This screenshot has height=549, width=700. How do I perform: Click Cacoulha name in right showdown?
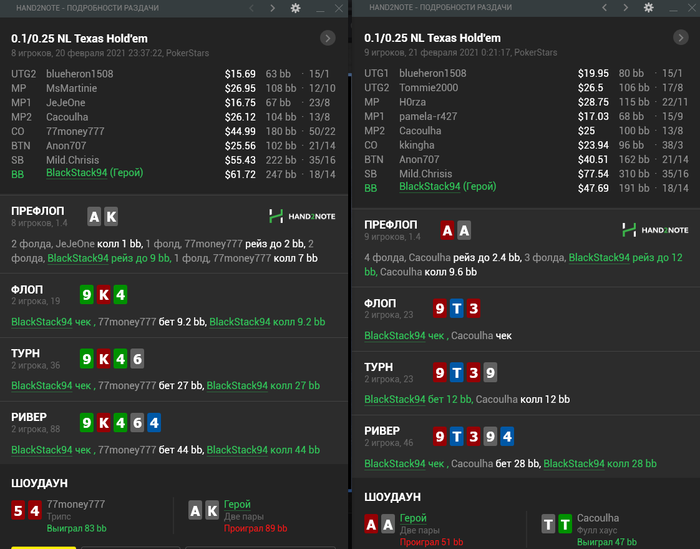[x=598, y=518]
